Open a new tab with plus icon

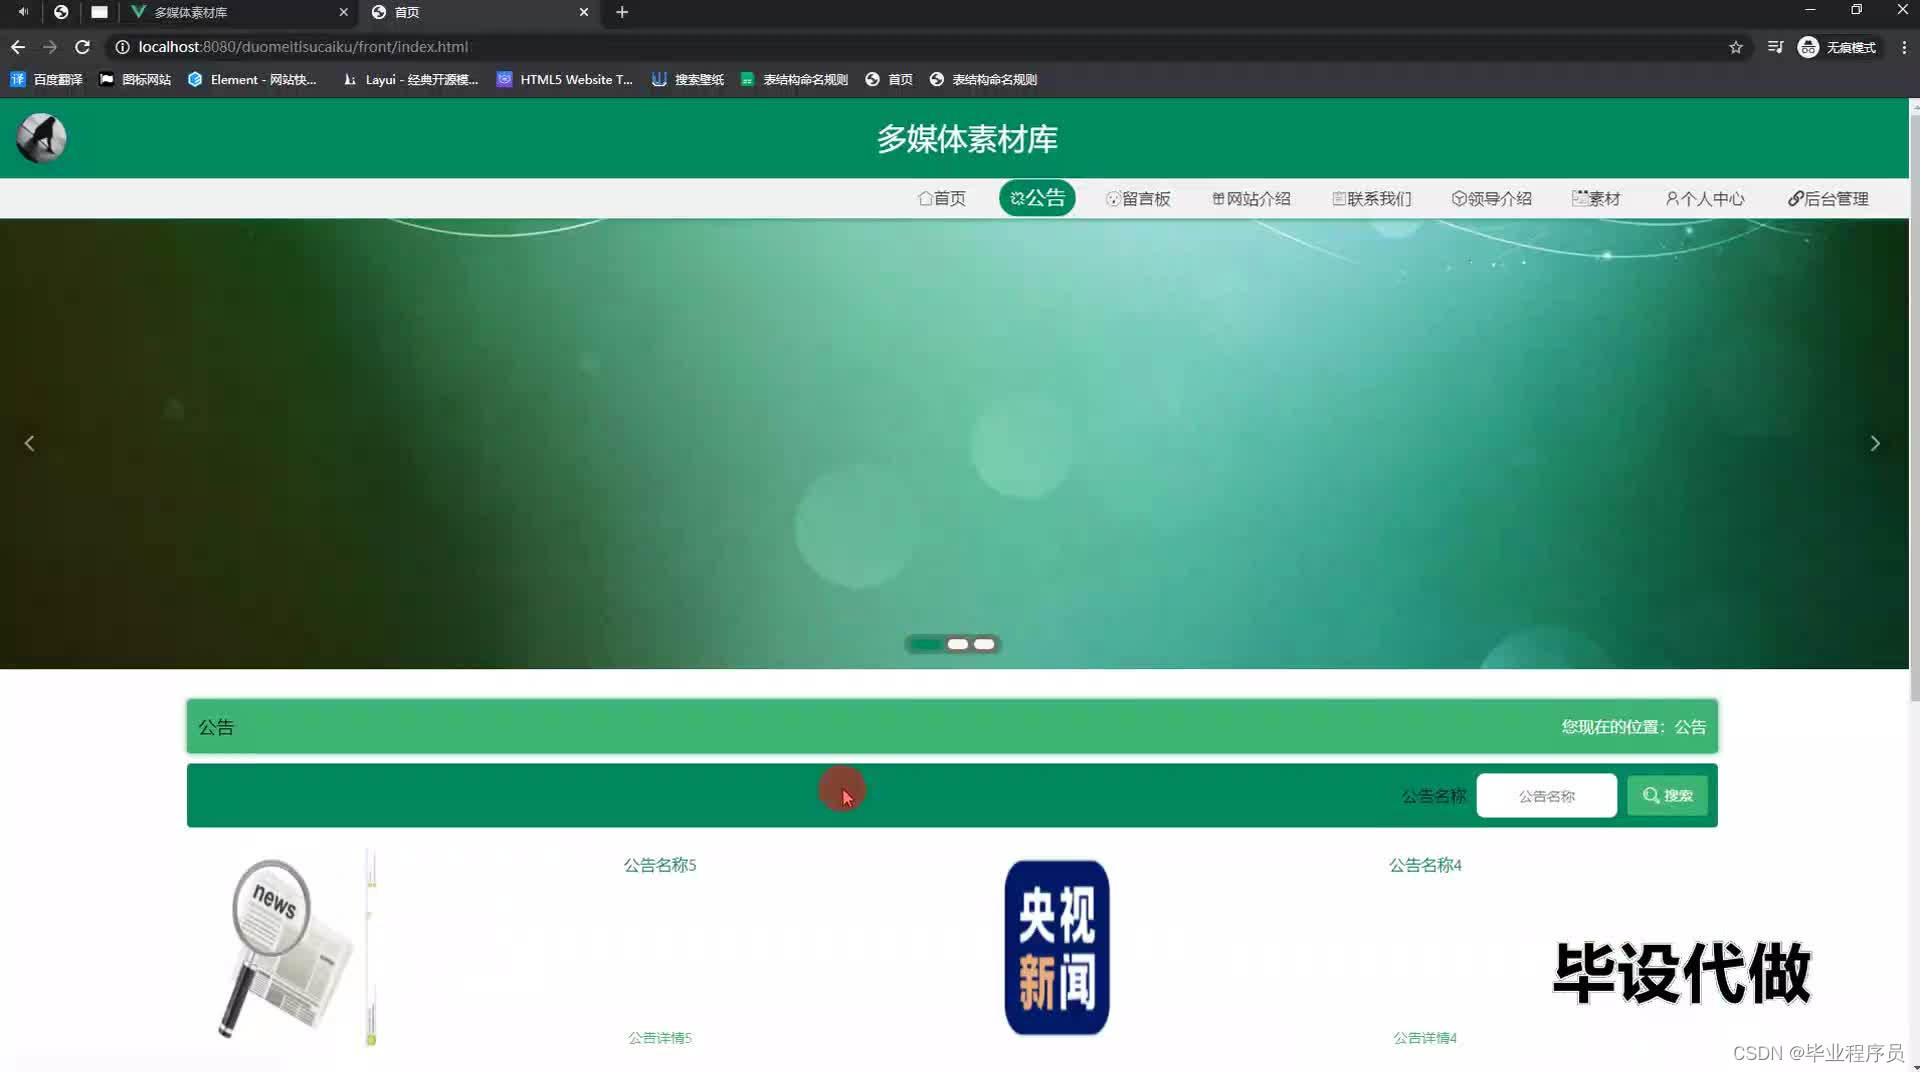click(x=622, y=12)
